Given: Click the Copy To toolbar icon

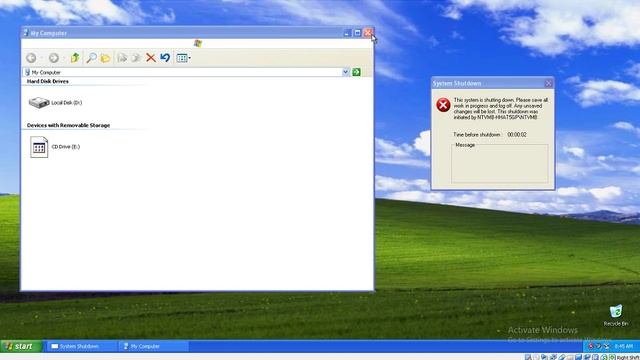Looking at the screenshot, I should [136, 58].
